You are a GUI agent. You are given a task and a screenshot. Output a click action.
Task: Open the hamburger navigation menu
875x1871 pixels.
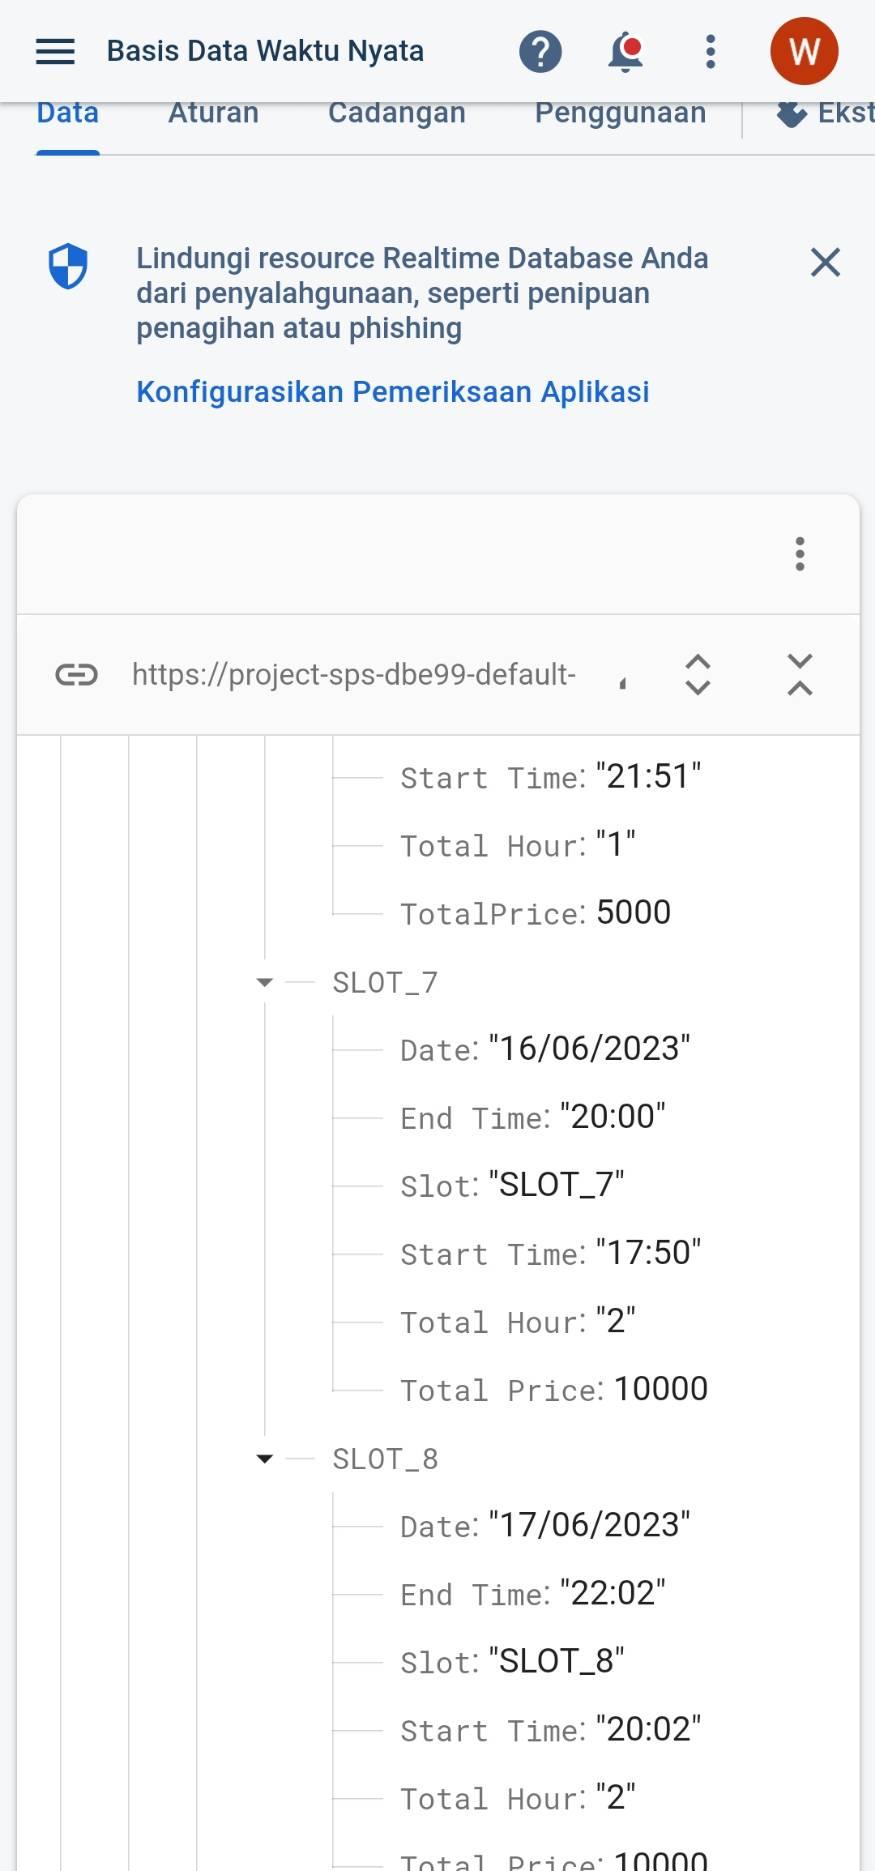55,51
